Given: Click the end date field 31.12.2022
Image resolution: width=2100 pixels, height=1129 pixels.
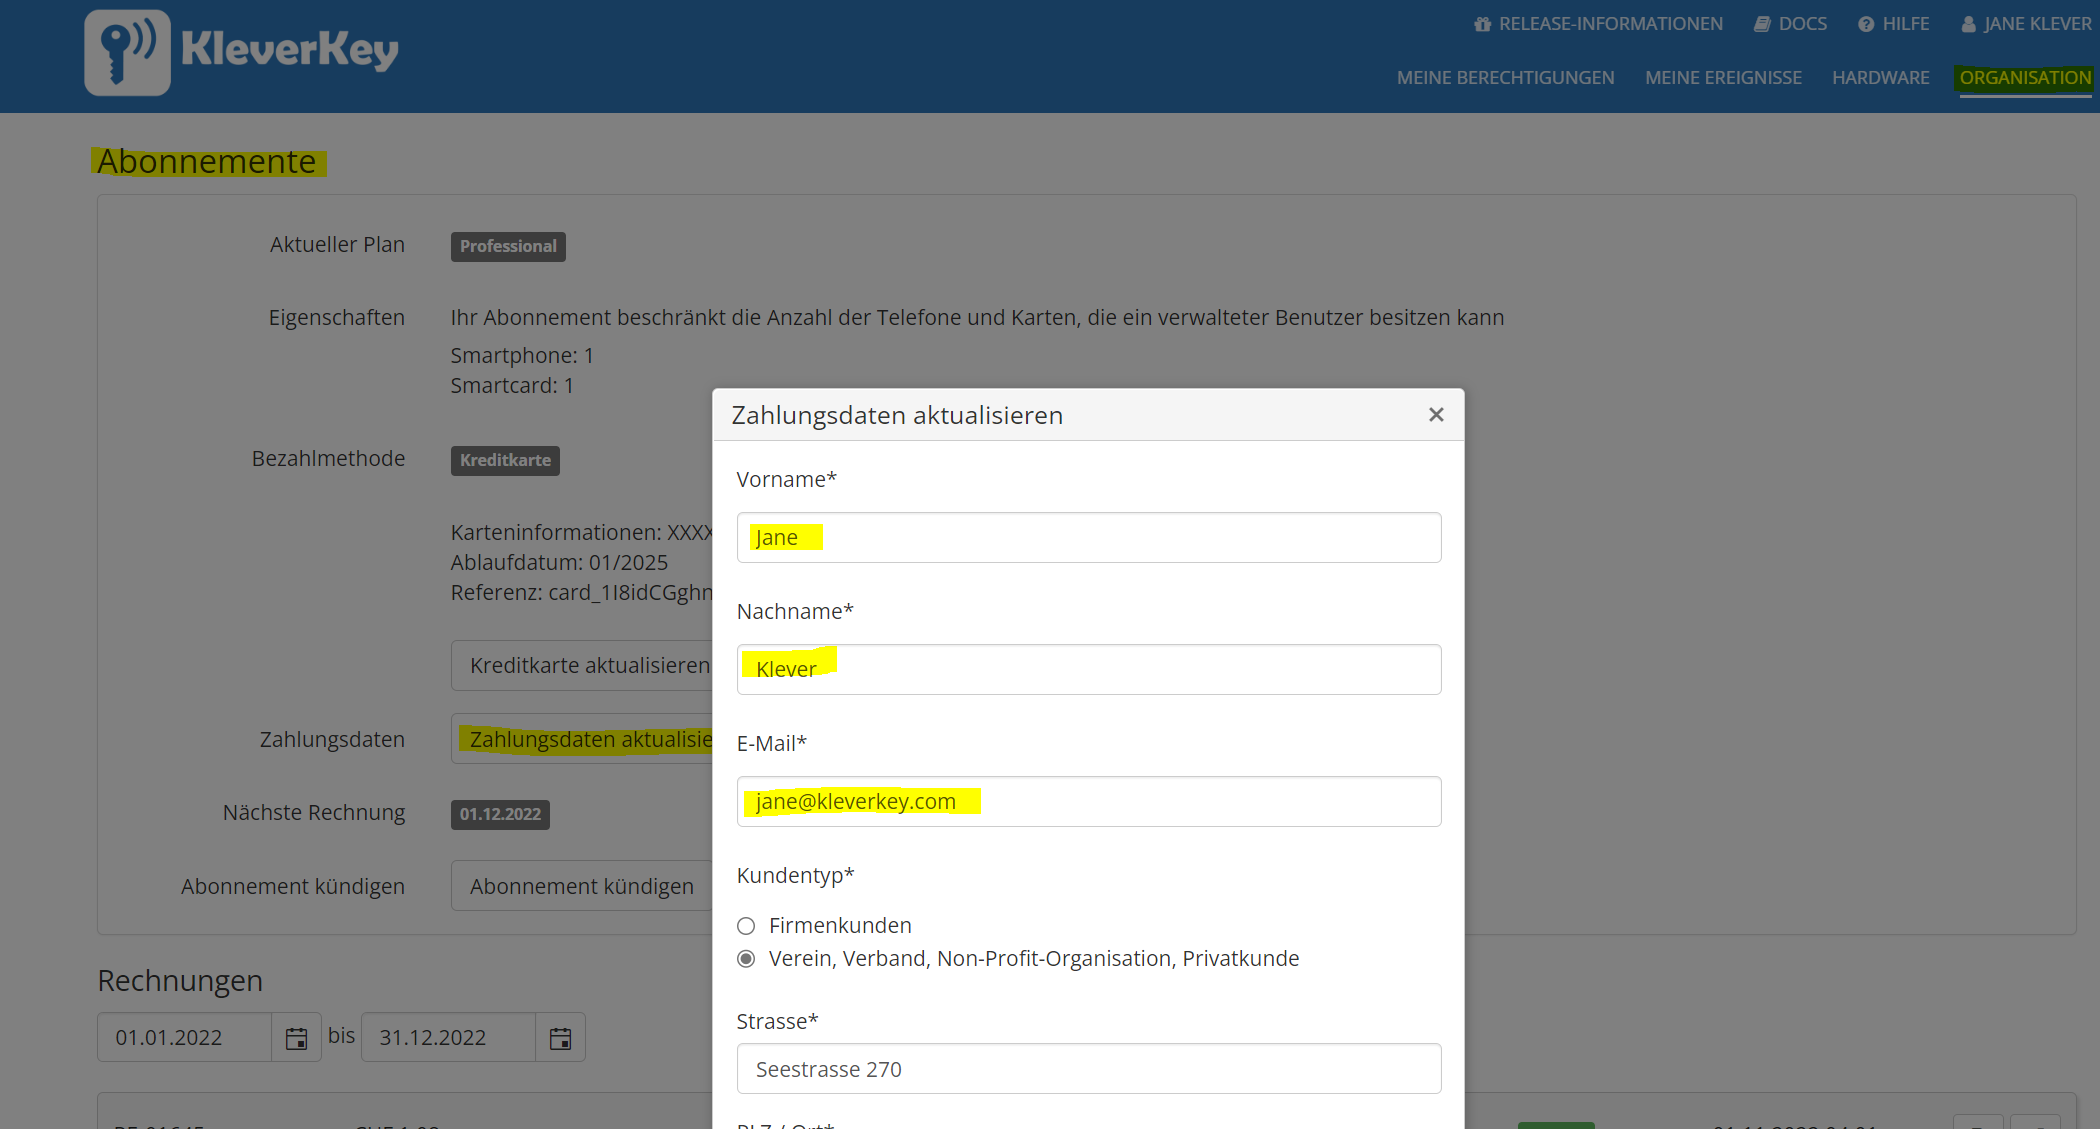Looking at the screenshot, I should pyautogui.click(x=448, y=1038).
